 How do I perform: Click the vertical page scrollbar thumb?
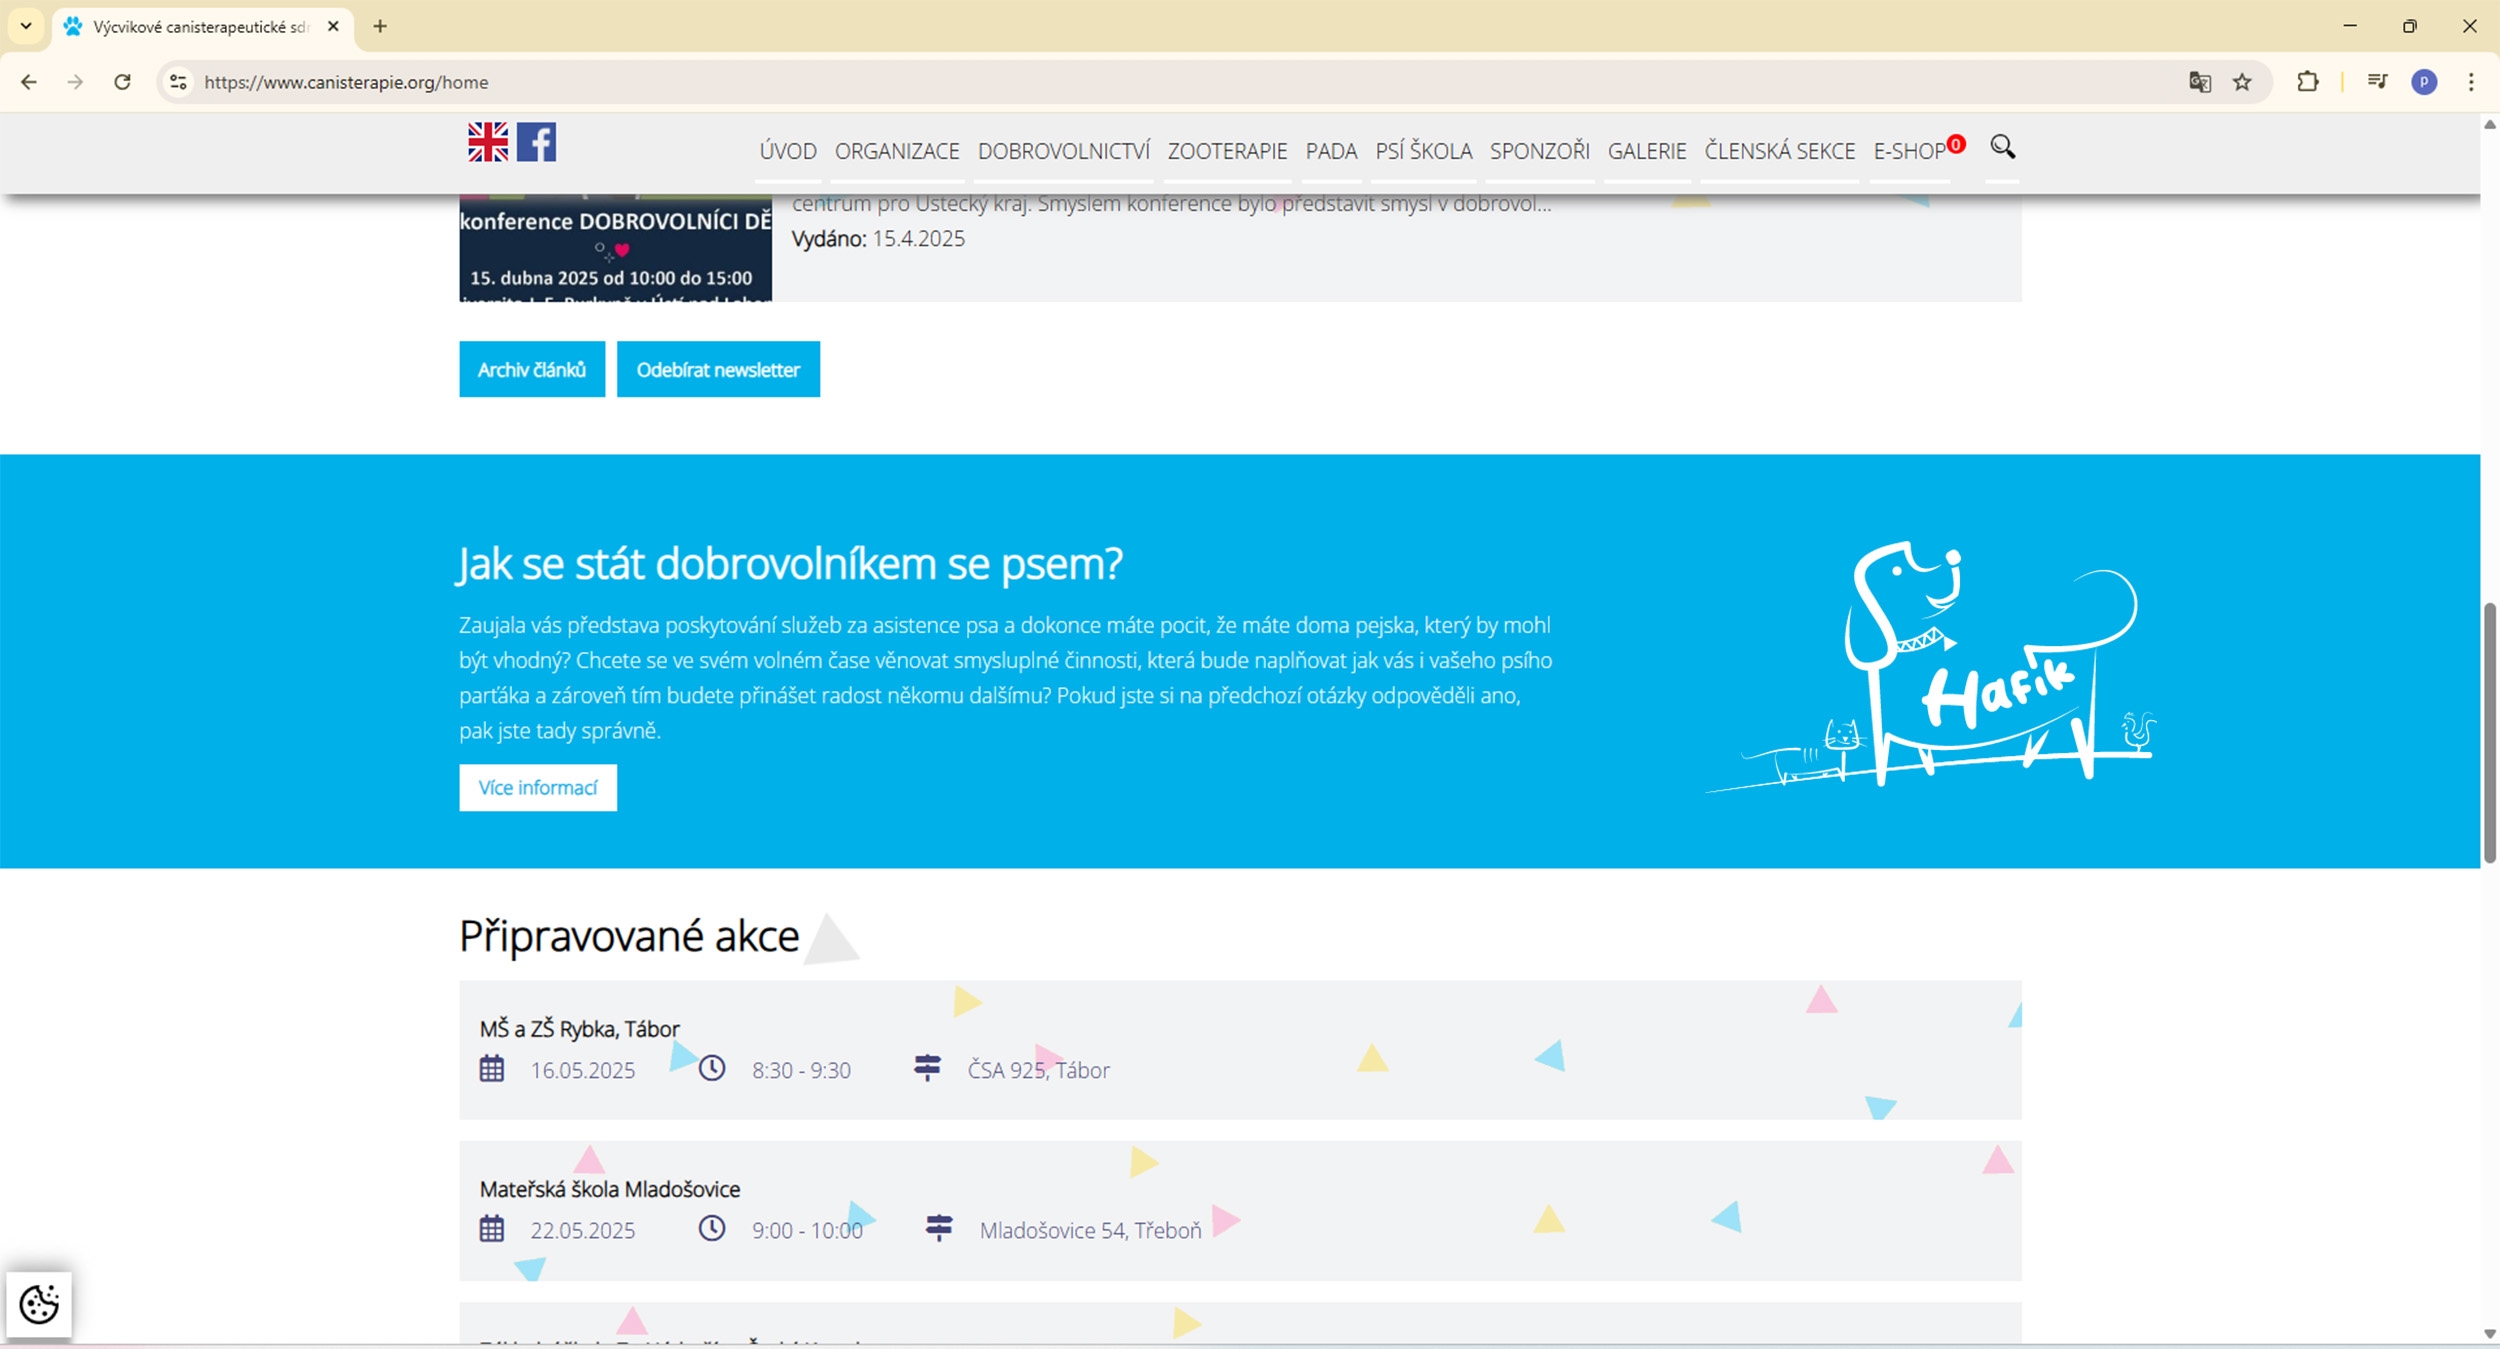click(x=2490, y=732)
